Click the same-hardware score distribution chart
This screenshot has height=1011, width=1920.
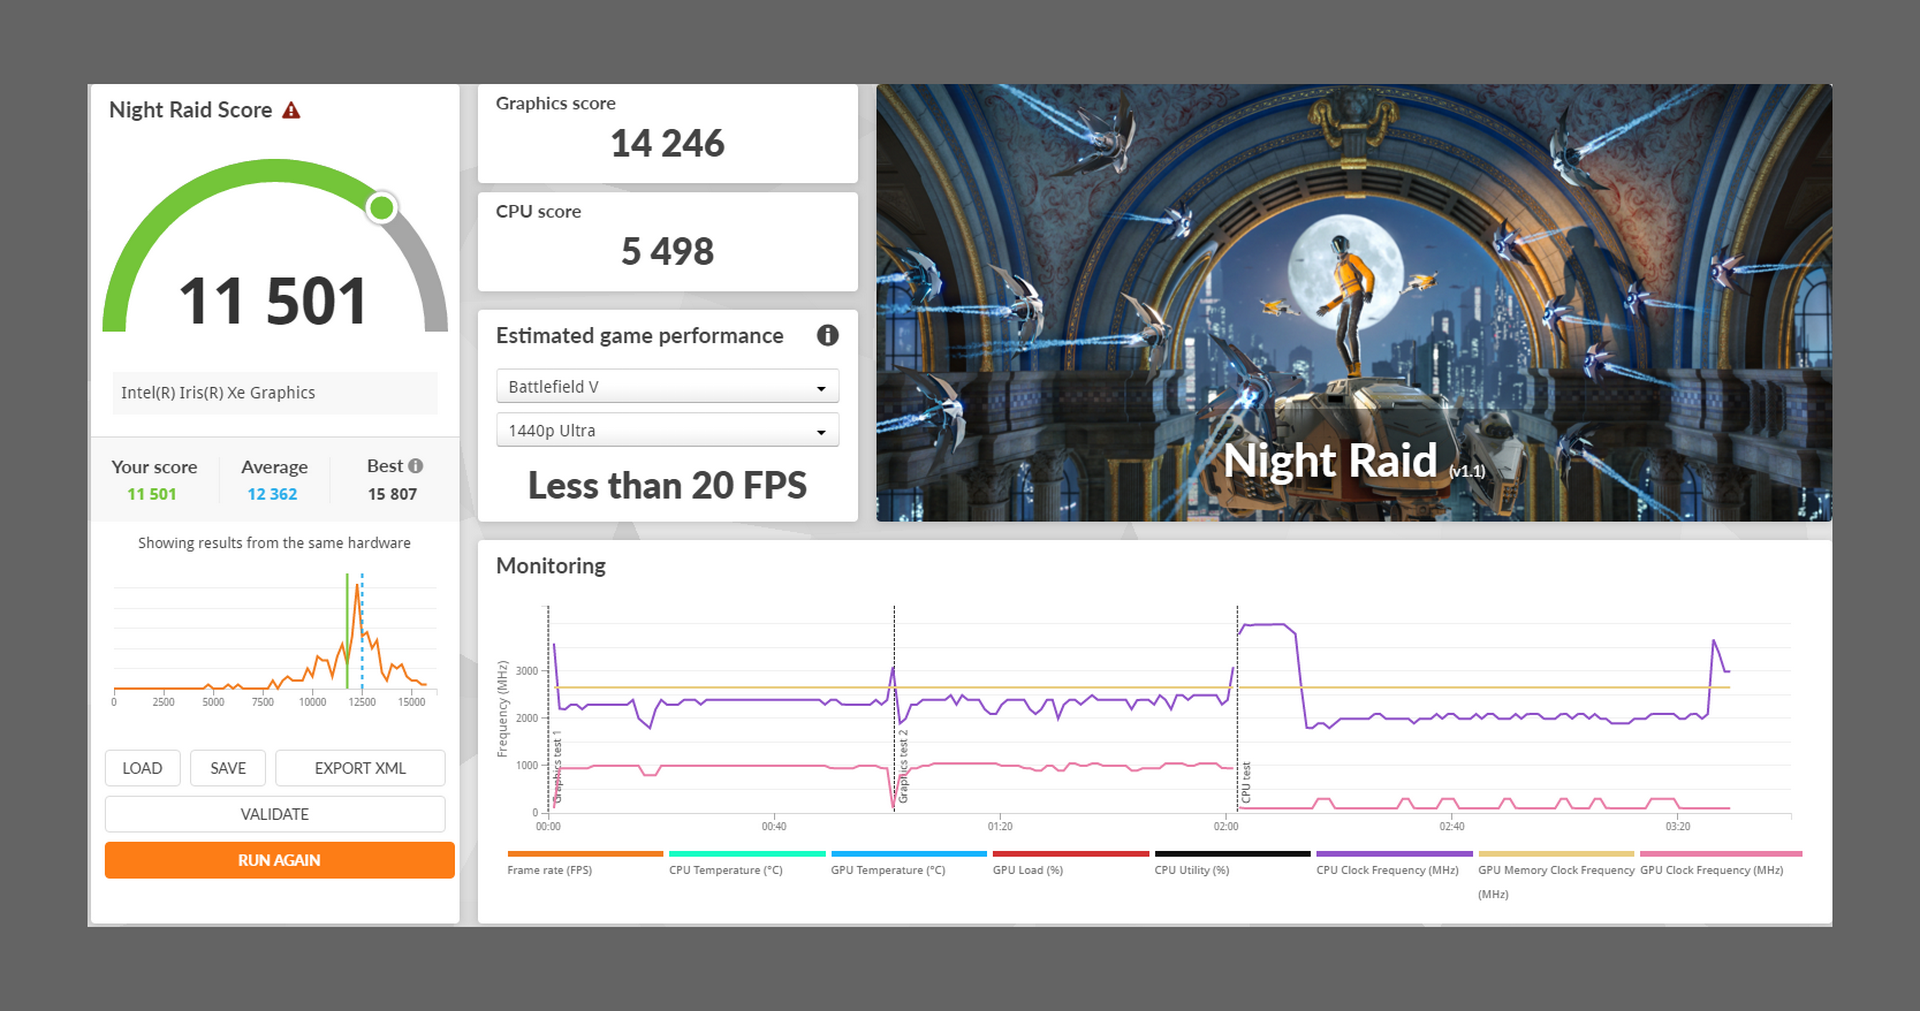coord(275,638)
